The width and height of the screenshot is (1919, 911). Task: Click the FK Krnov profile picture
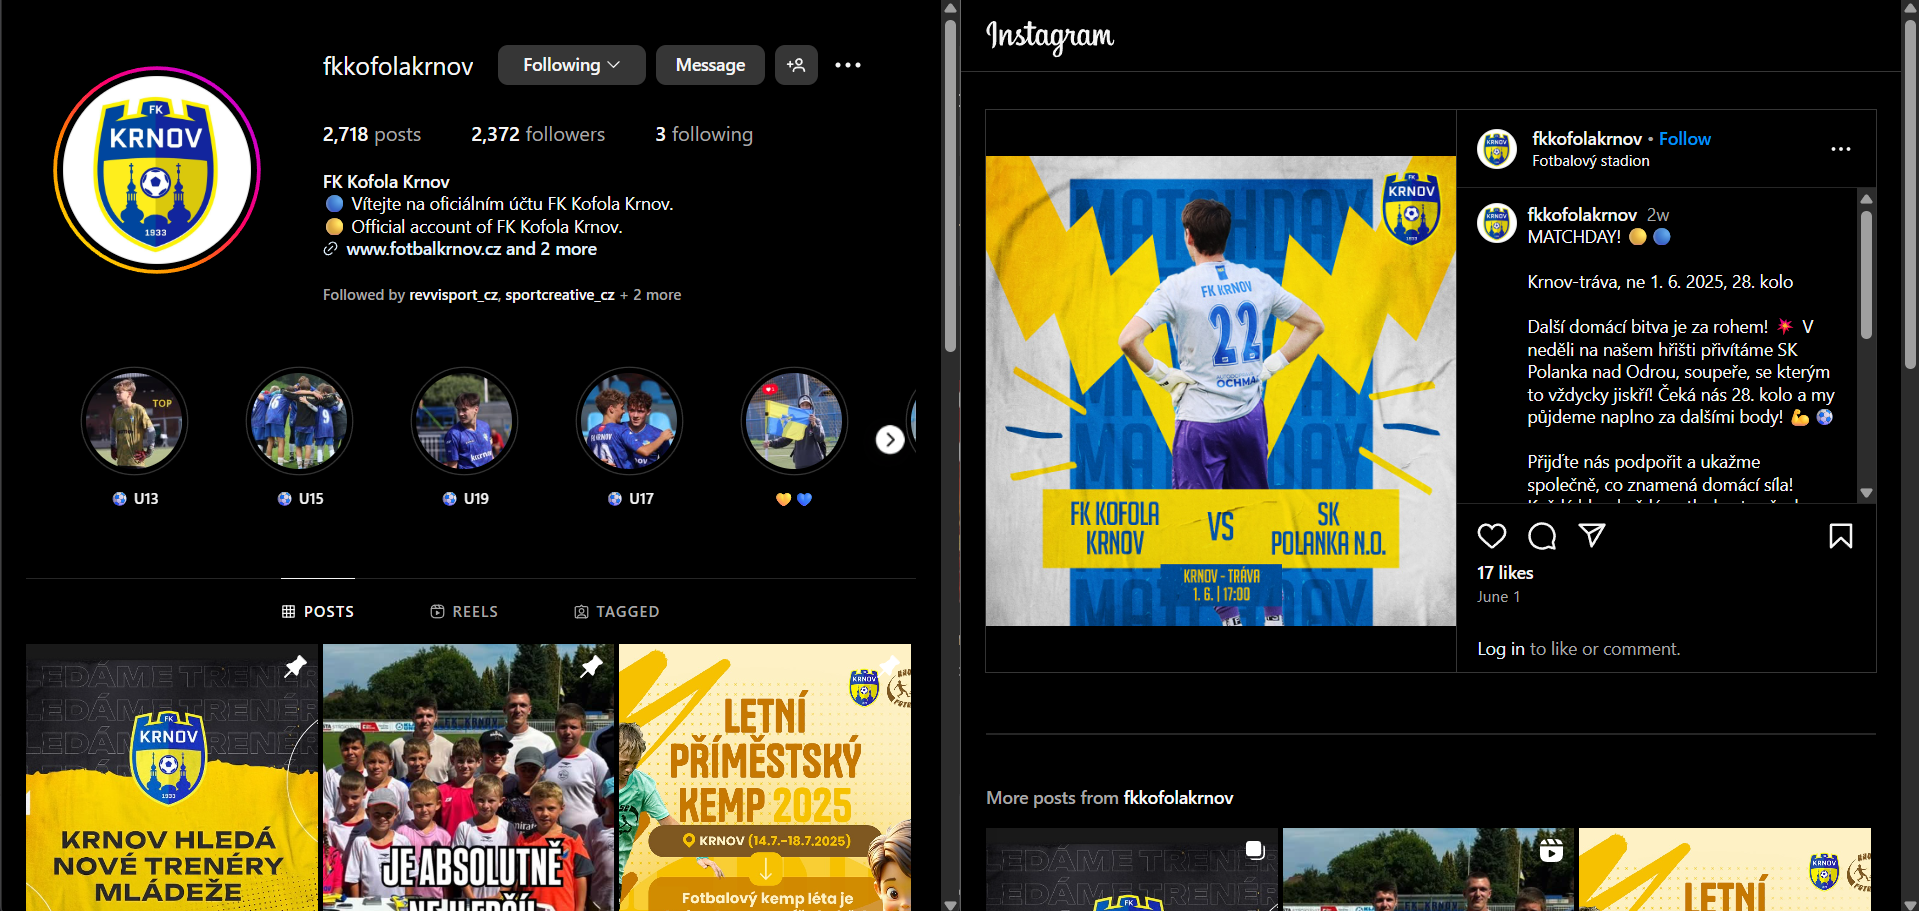(x=156, y=170)
